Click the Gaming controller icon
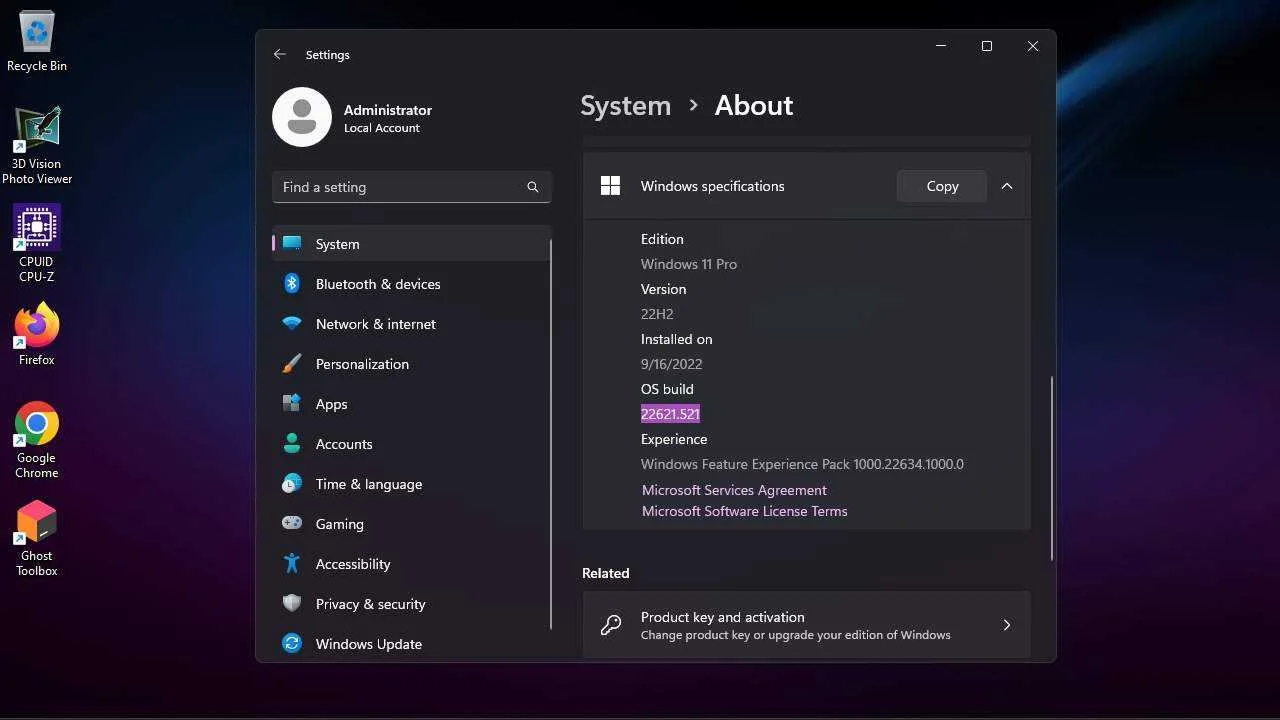This screenshot has height=720, width=1280. coord(292,523)
